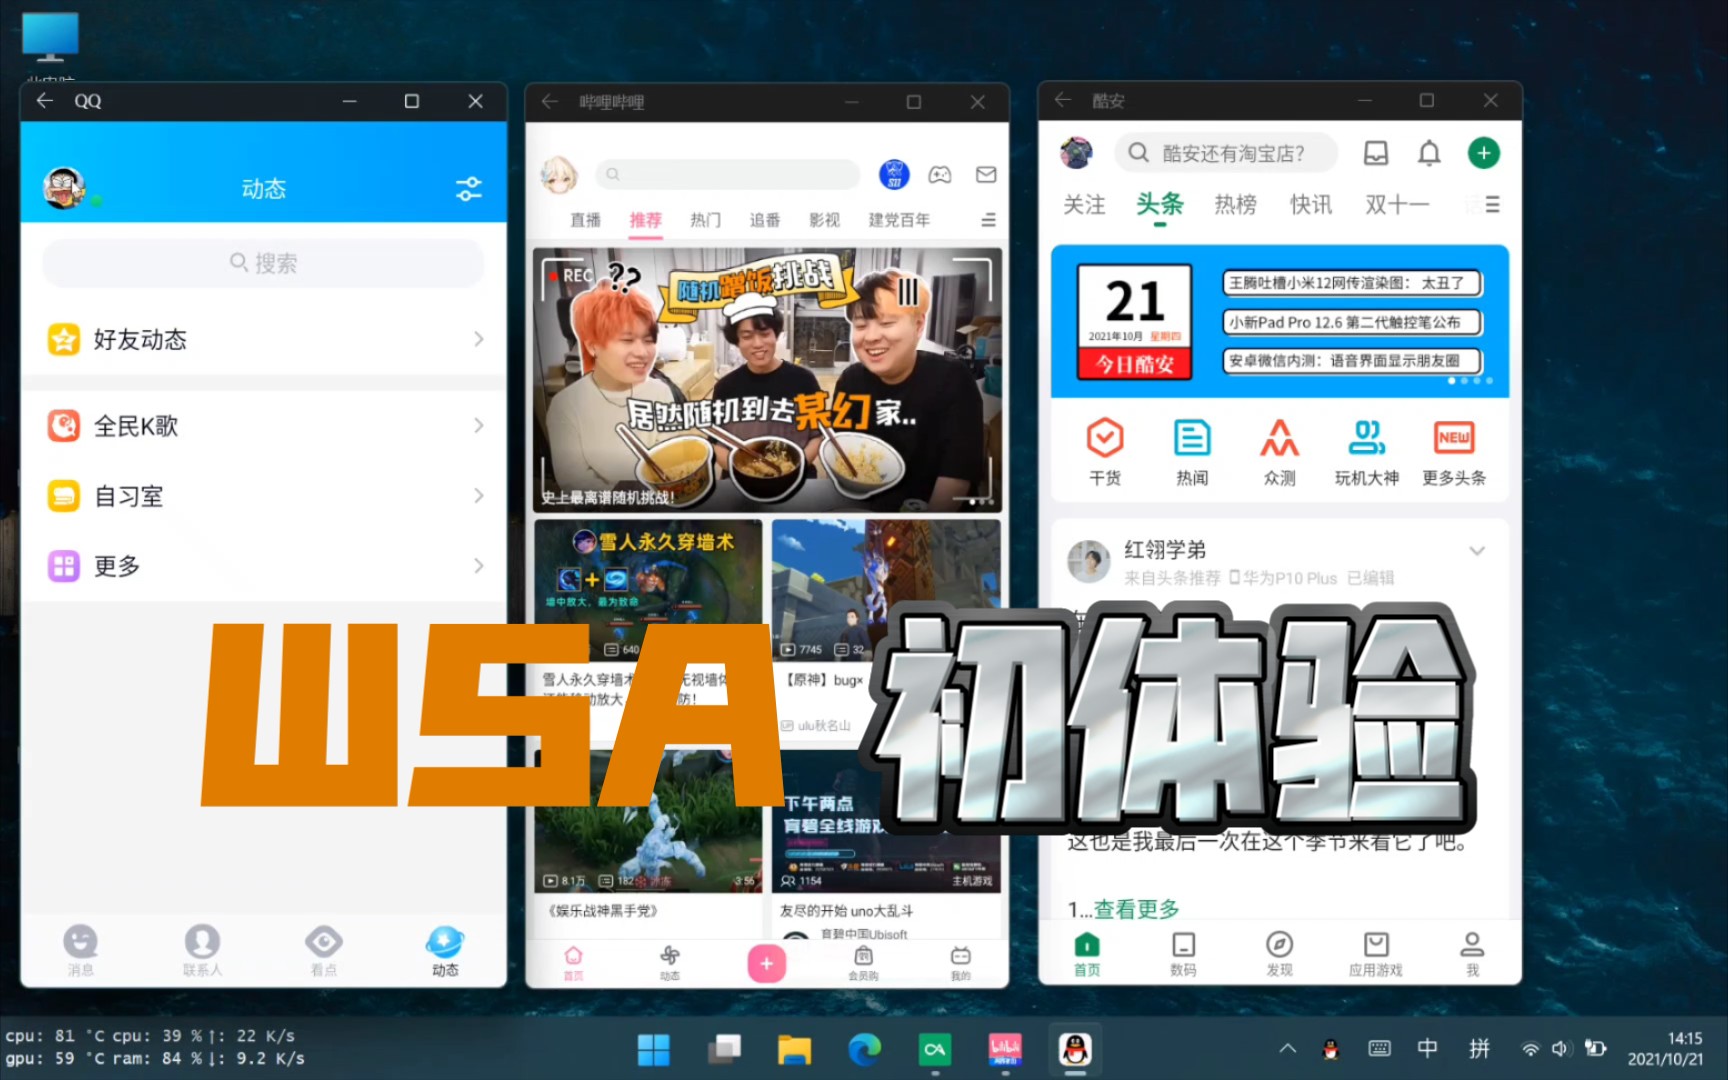Open 更多 entry in QQ
This screenshot has width=1728, height=1080.
264,566
